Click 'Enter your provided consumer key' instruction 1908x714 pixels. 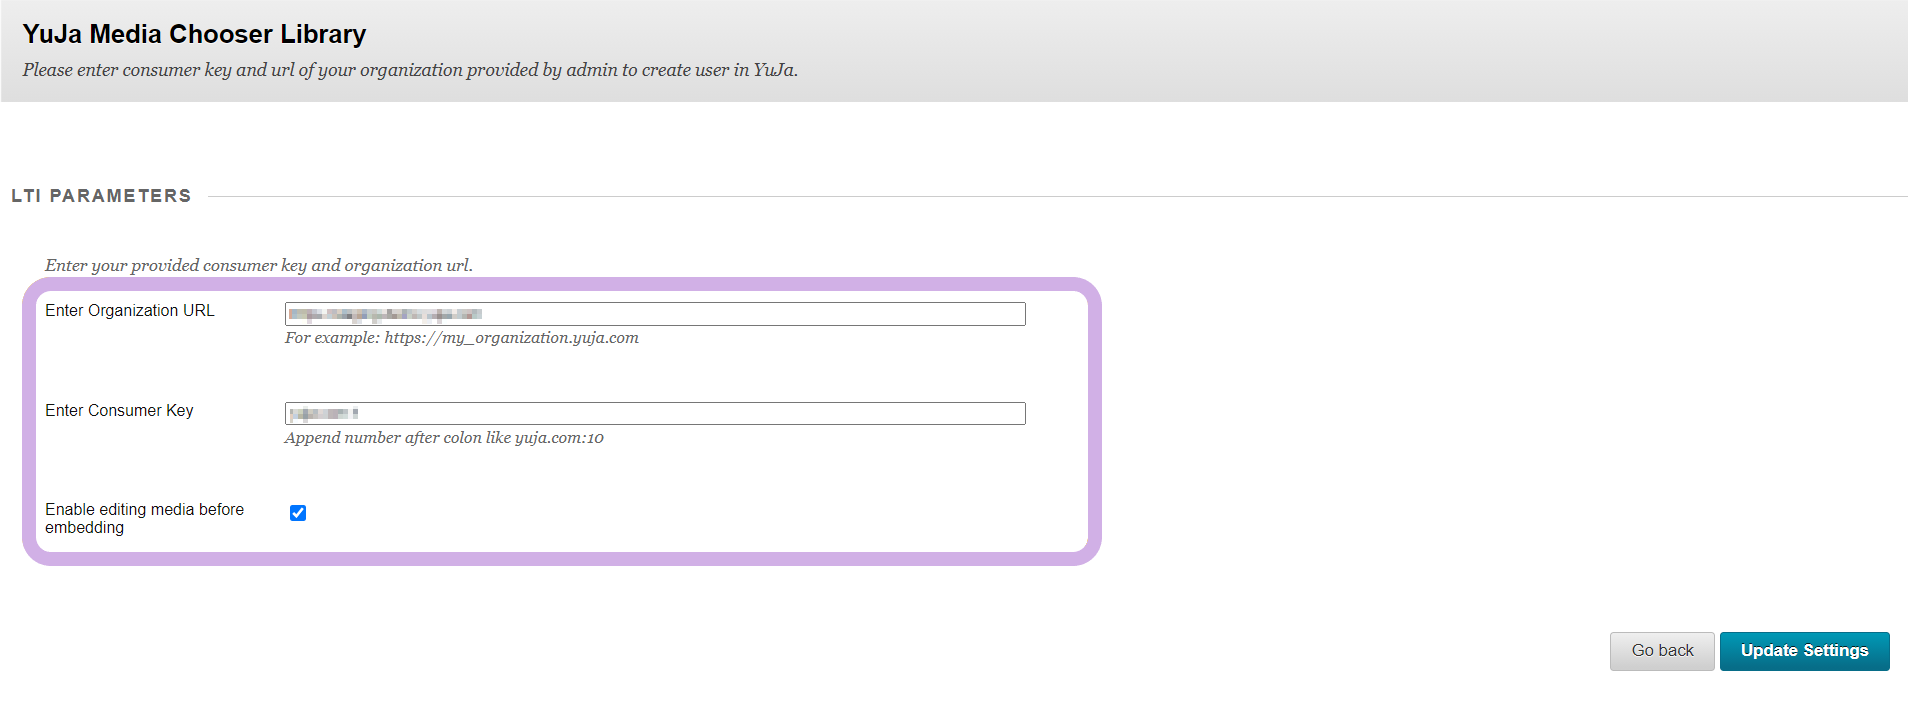pyautogui.click(x=259, y=265)
